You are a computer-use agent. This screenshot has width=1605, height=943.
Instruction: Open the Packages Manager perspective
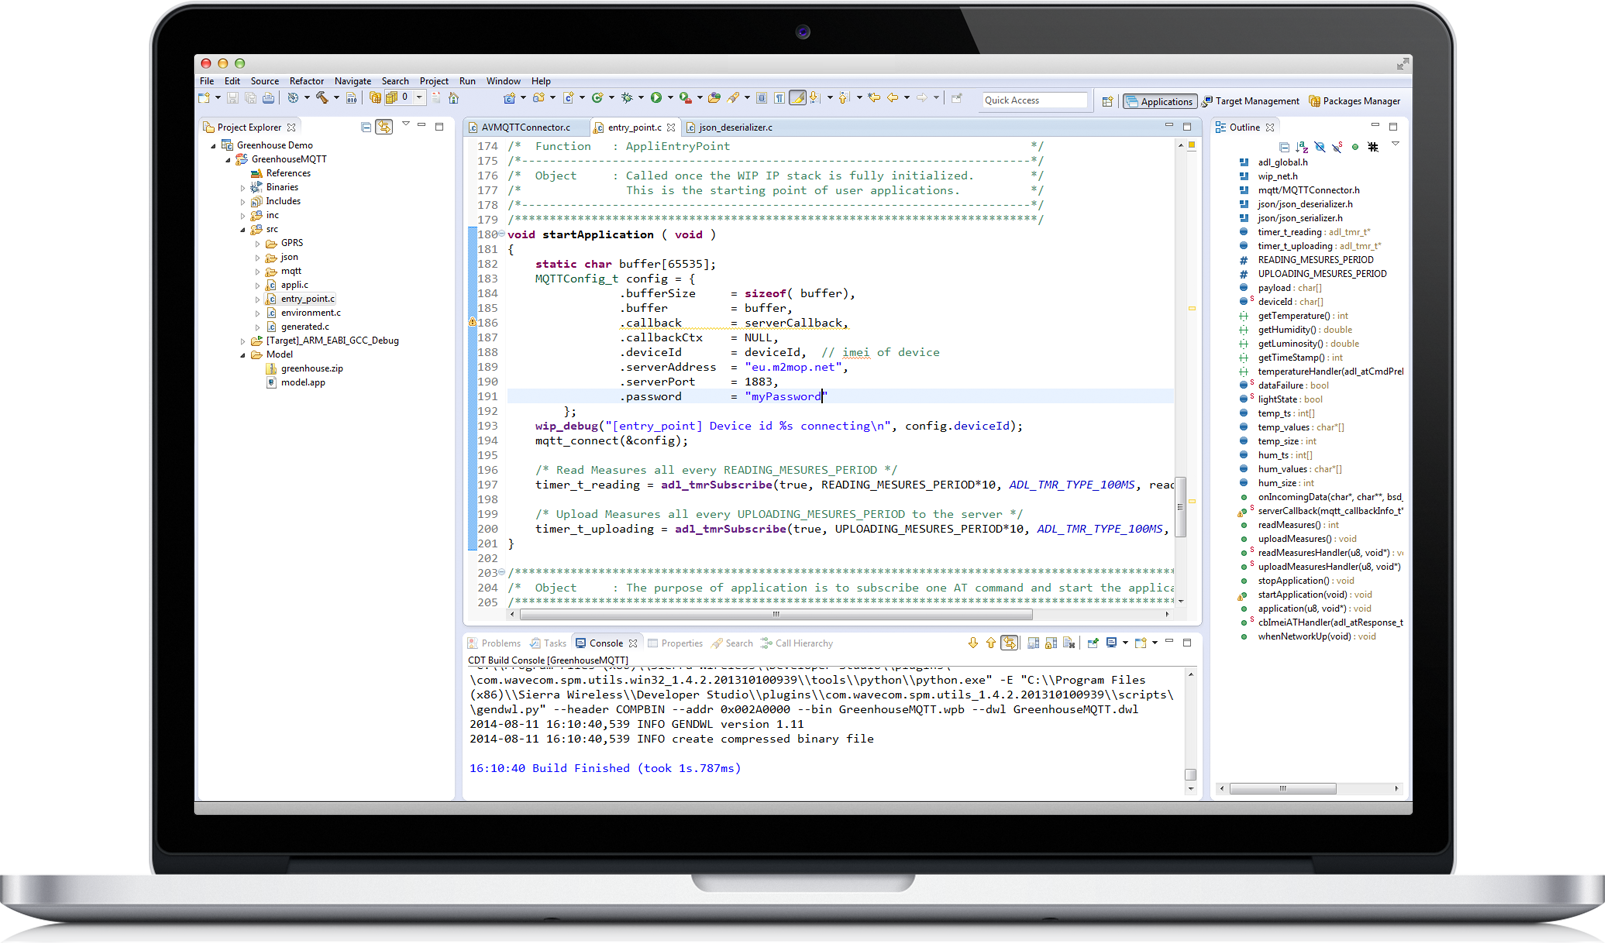(x=1355, y=101)
